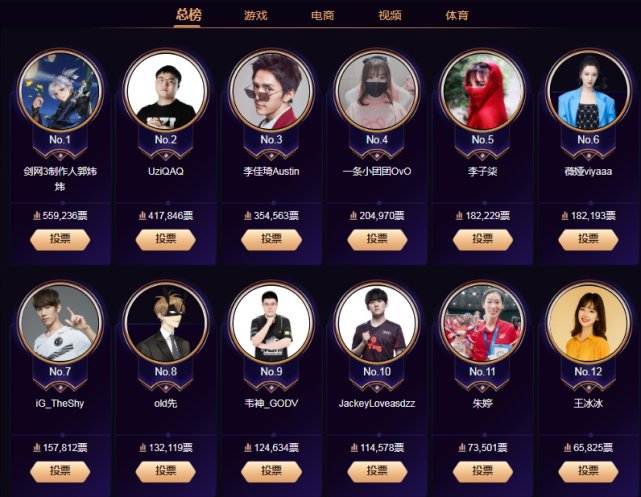Screen dimensions: 641x497
Task: Click vote count icon beside 559,236票
Action: coord(37,215)
